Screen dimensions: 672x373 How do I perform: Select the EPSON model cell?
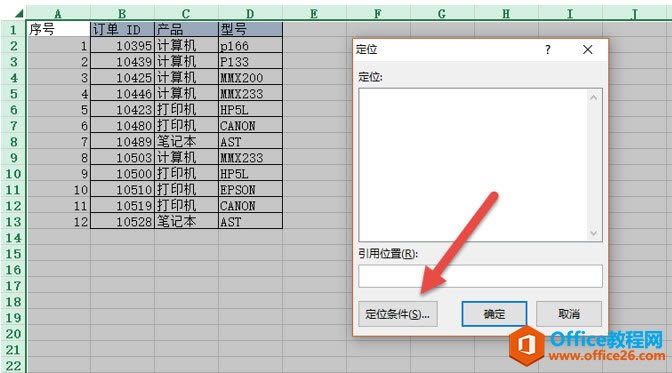click(x=250, y=190)
